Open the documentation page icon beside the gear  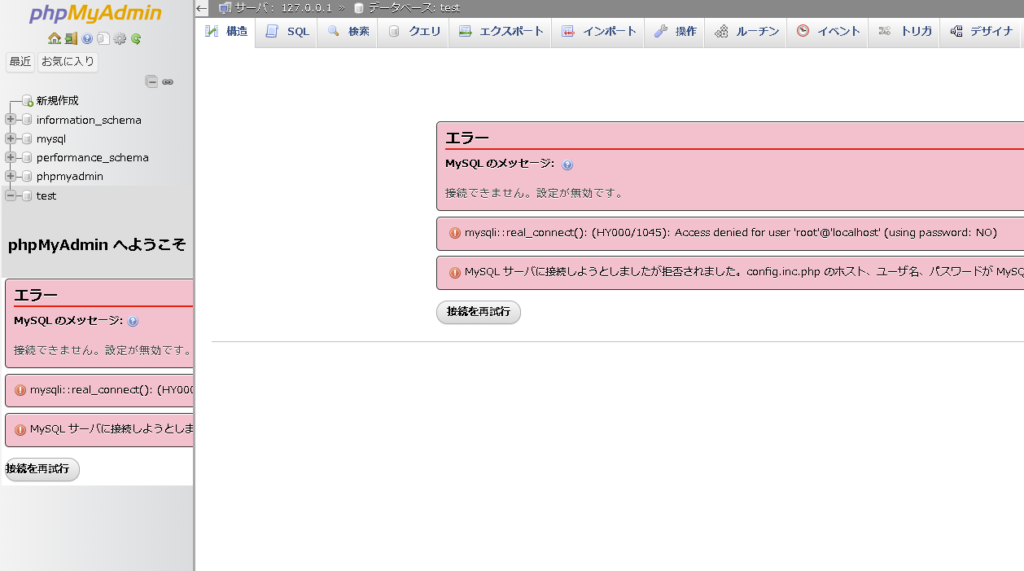click(103, 39)
